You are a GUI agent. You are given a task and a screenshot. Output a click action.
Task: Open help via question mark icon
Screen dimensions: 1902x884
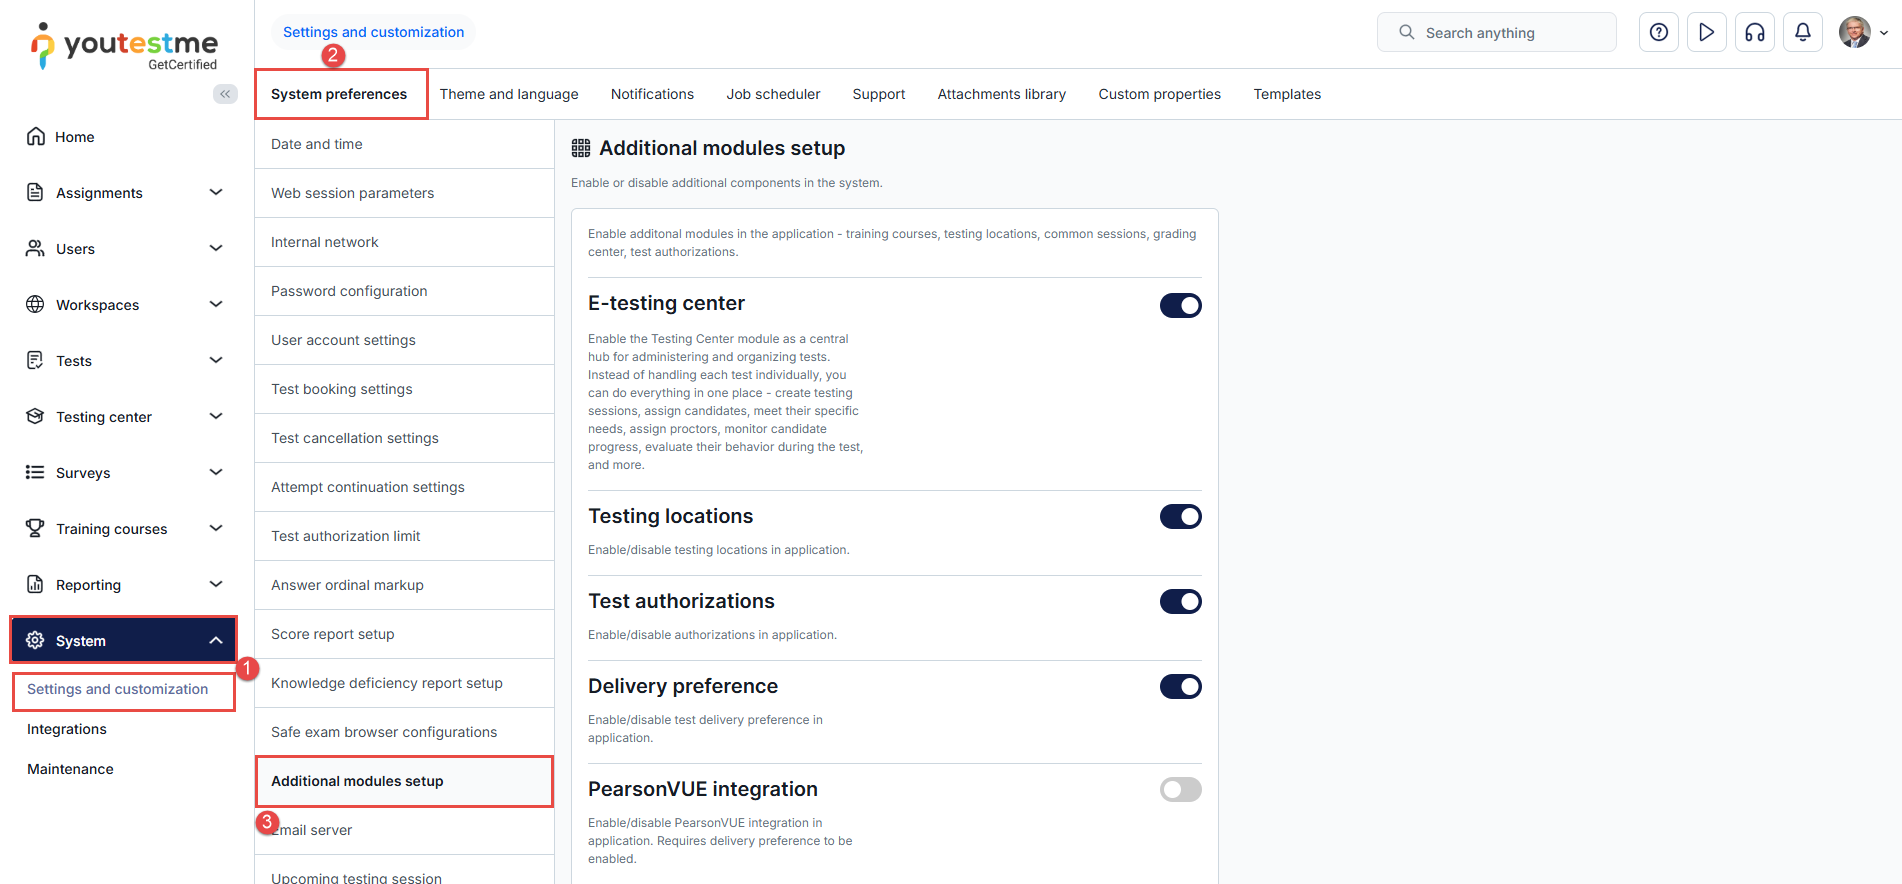point(1659,32)
